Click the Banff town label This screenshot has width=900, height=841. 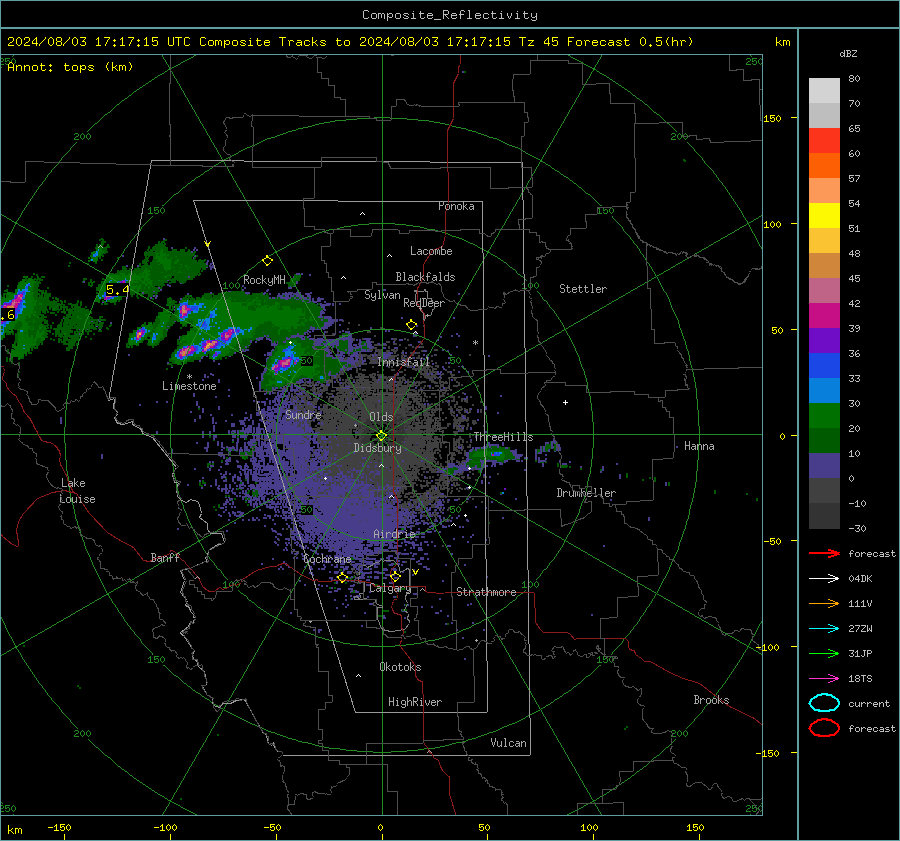tap(165, 558)
